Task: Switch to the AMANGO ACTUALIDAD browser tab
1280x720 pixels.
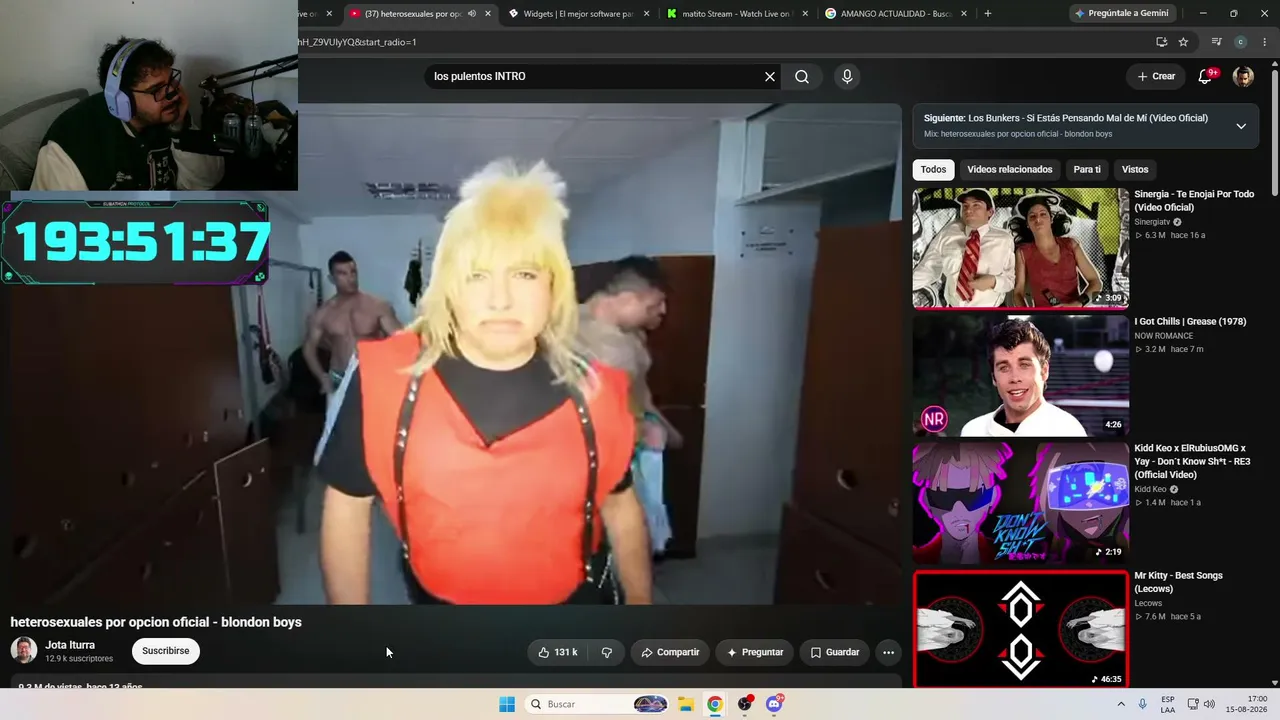Action: (895, 14)
